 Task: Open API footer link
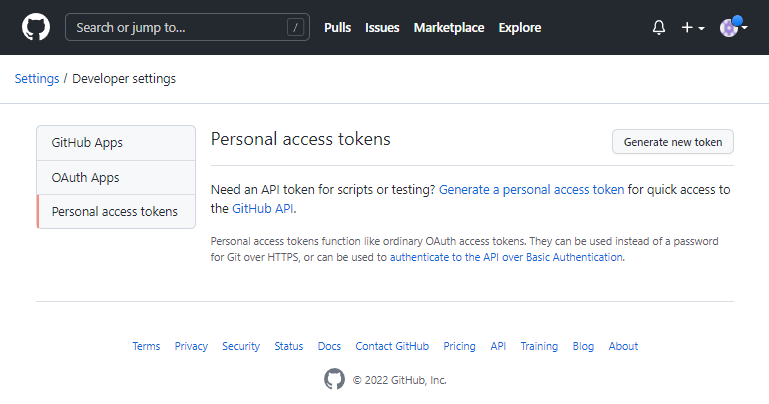pyautogui.click(x=498, y=346)
